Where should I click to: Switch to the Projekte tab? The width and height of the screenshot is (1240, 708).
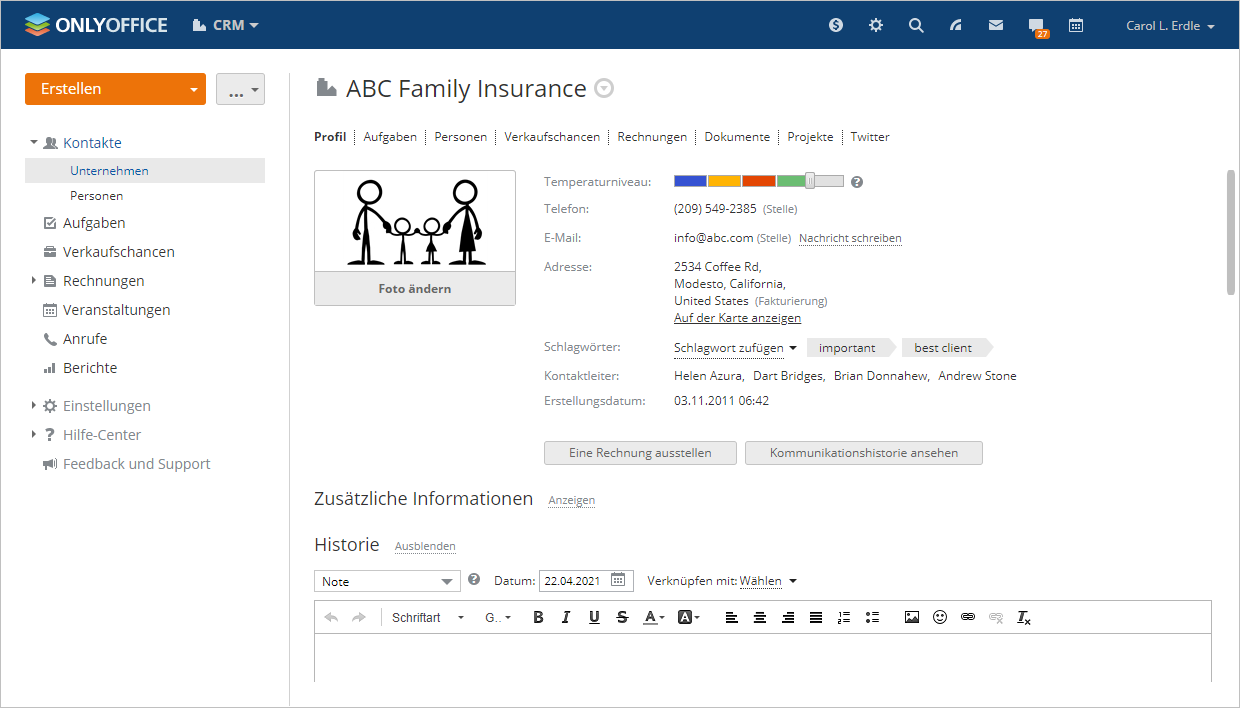pyautogui.click(x=810, y=137)
